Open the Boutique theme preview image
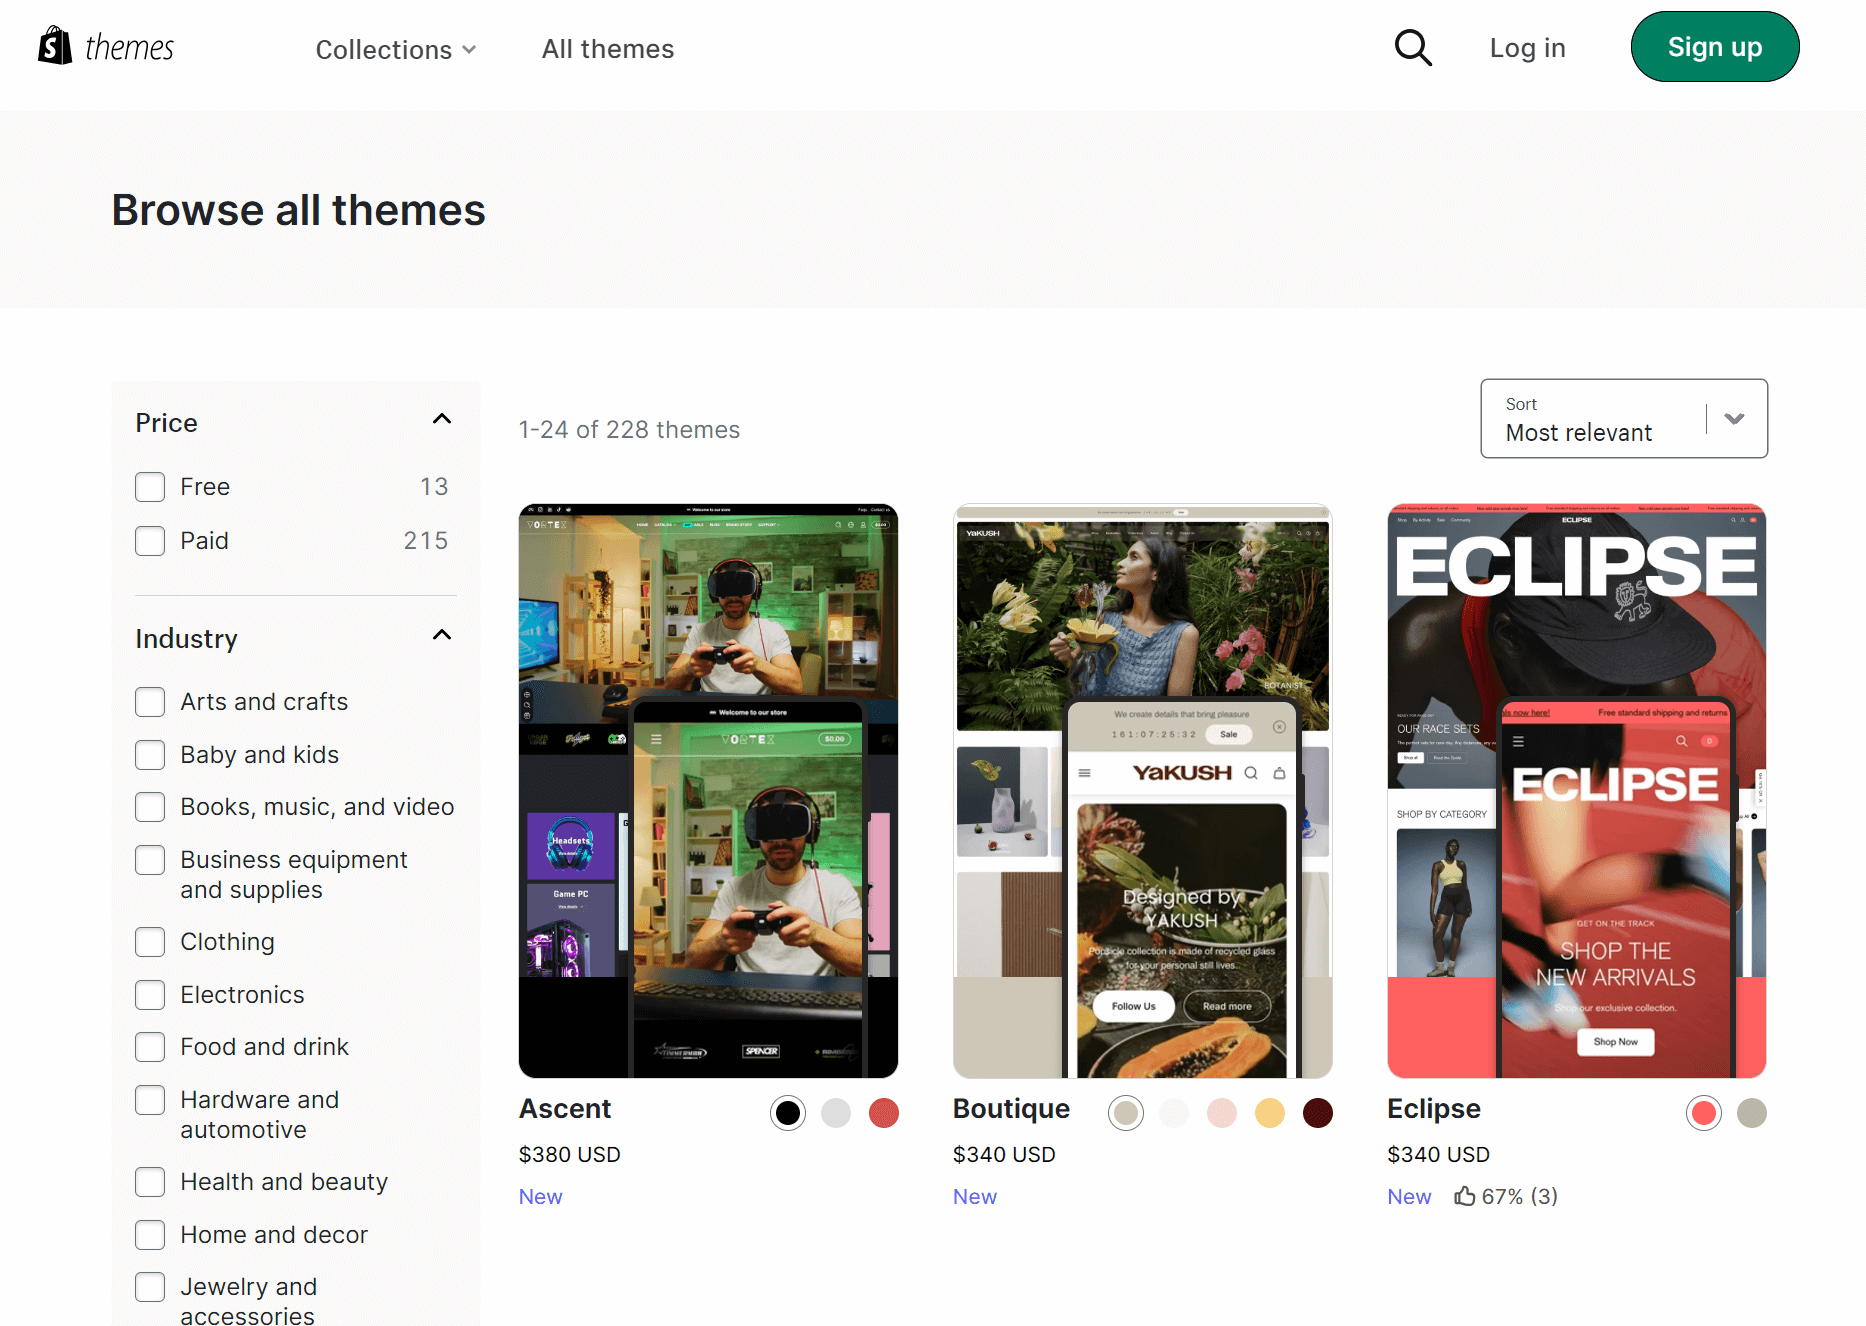Image resolution: width=1866 pixels, height=1326 pixels. click(x=1143, y=791)
